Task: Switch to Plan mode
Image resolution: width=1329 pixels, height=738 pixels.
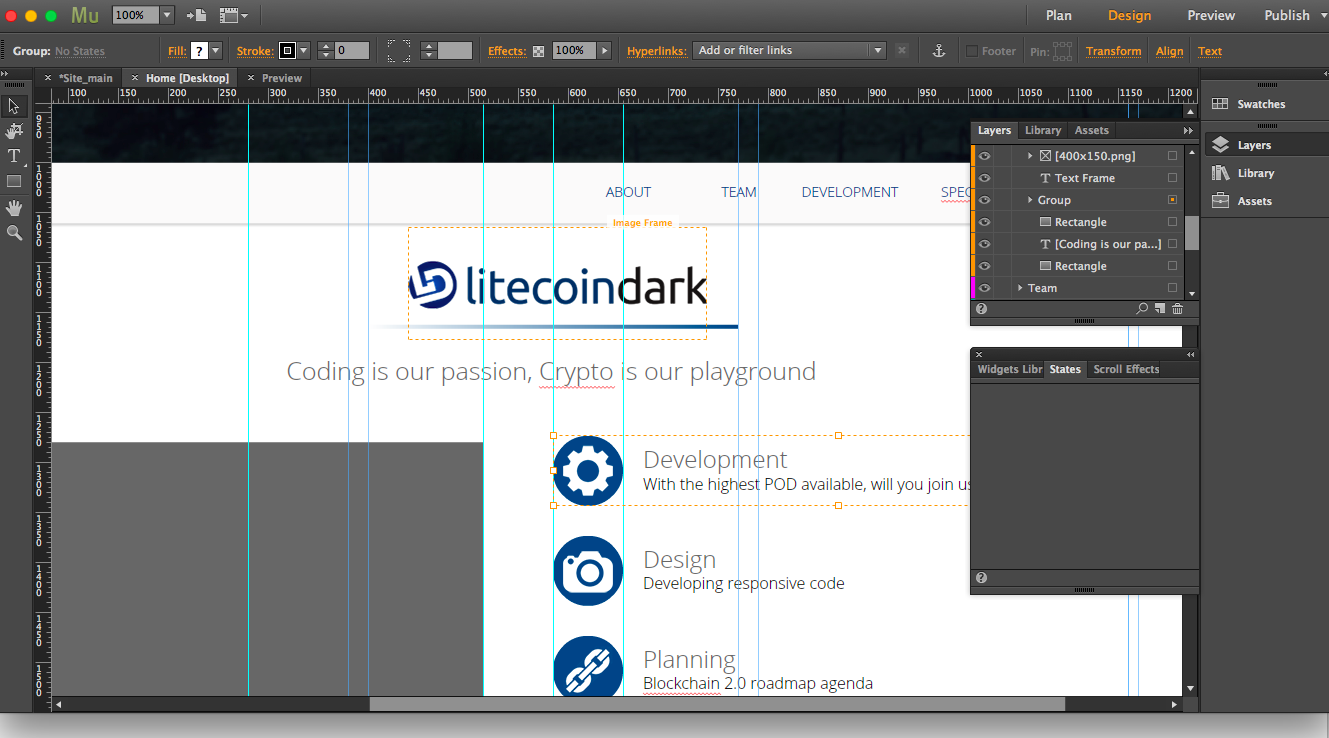Action: [1059, 15]
